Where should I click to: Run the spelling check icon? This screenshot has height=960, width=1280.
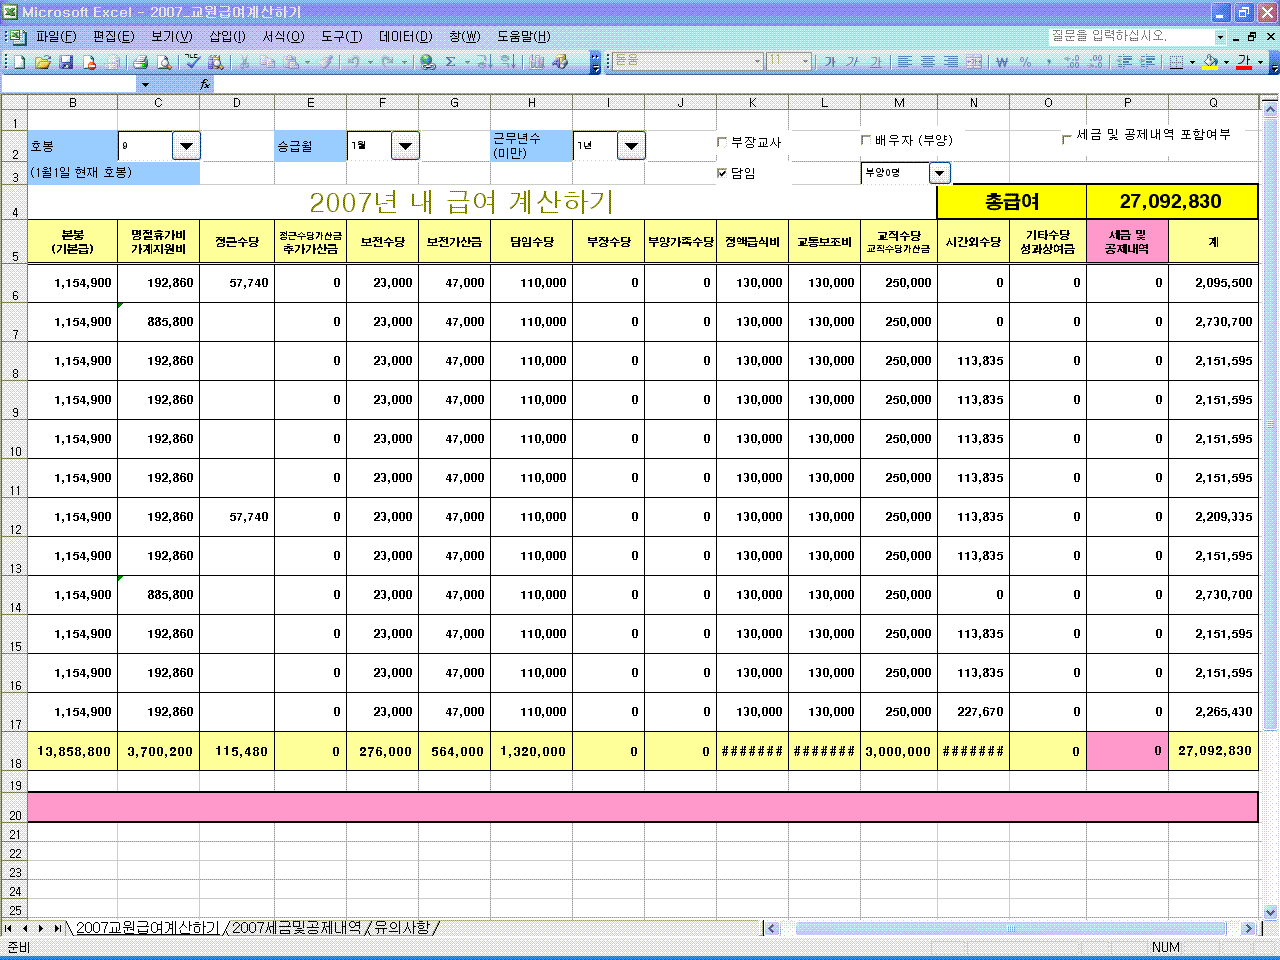tap(193, 62)
